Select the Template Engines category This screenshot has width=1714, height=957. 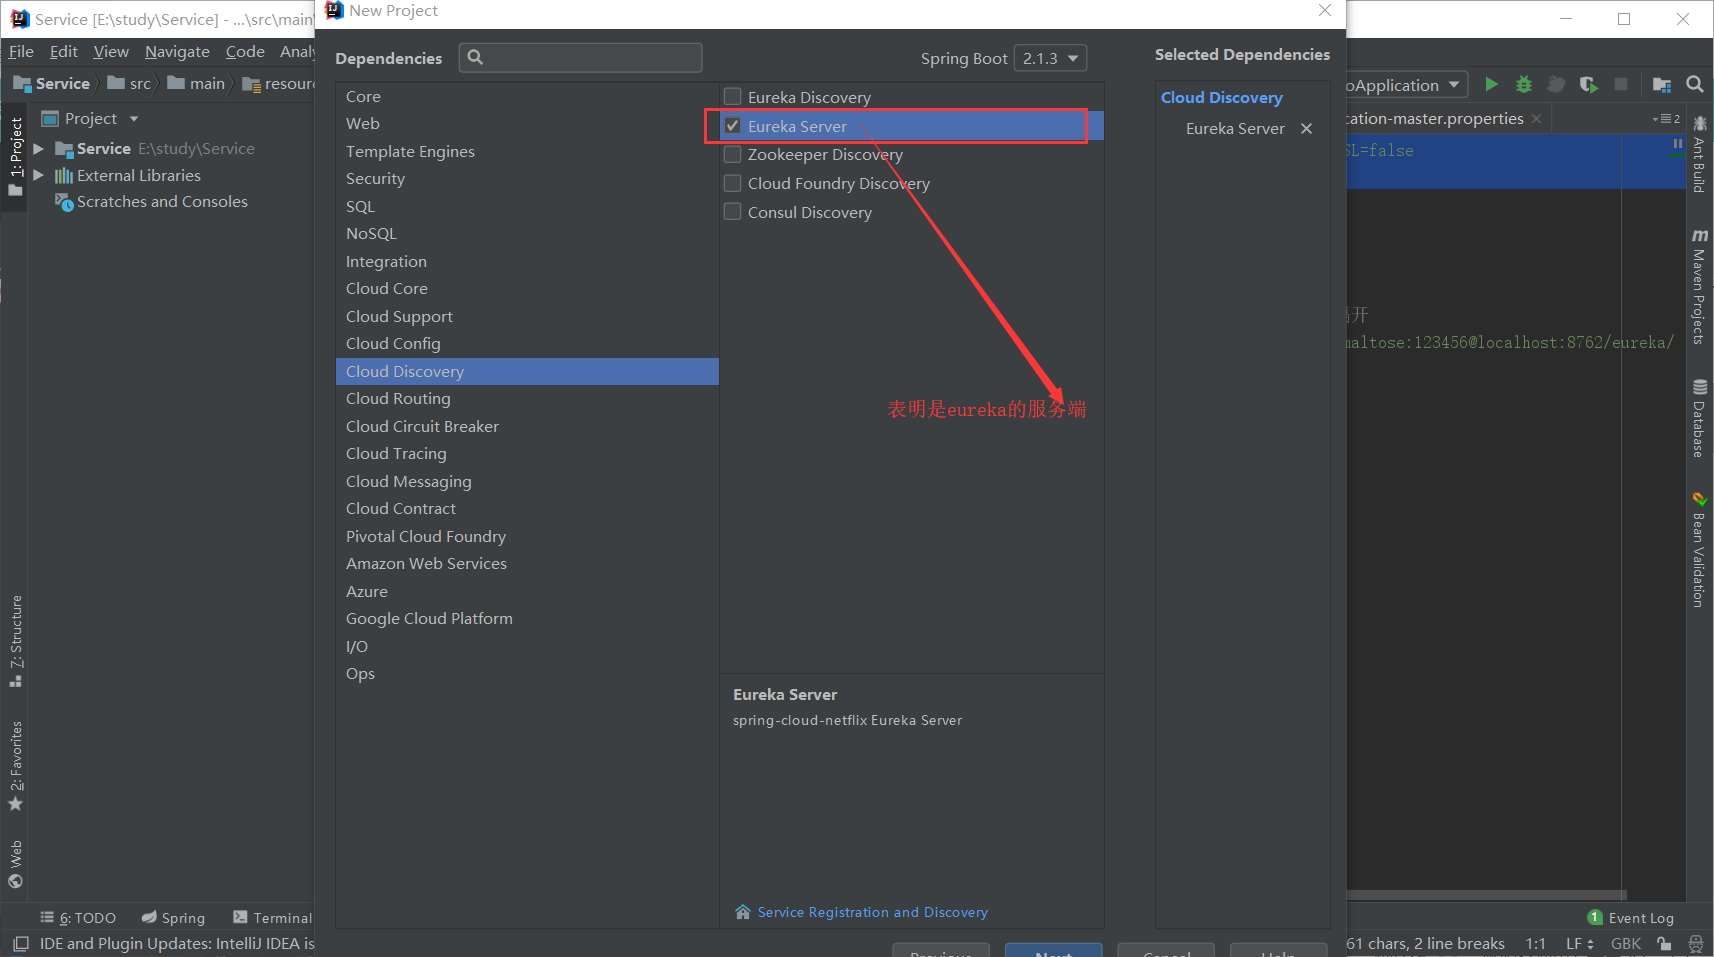[527, 152]
